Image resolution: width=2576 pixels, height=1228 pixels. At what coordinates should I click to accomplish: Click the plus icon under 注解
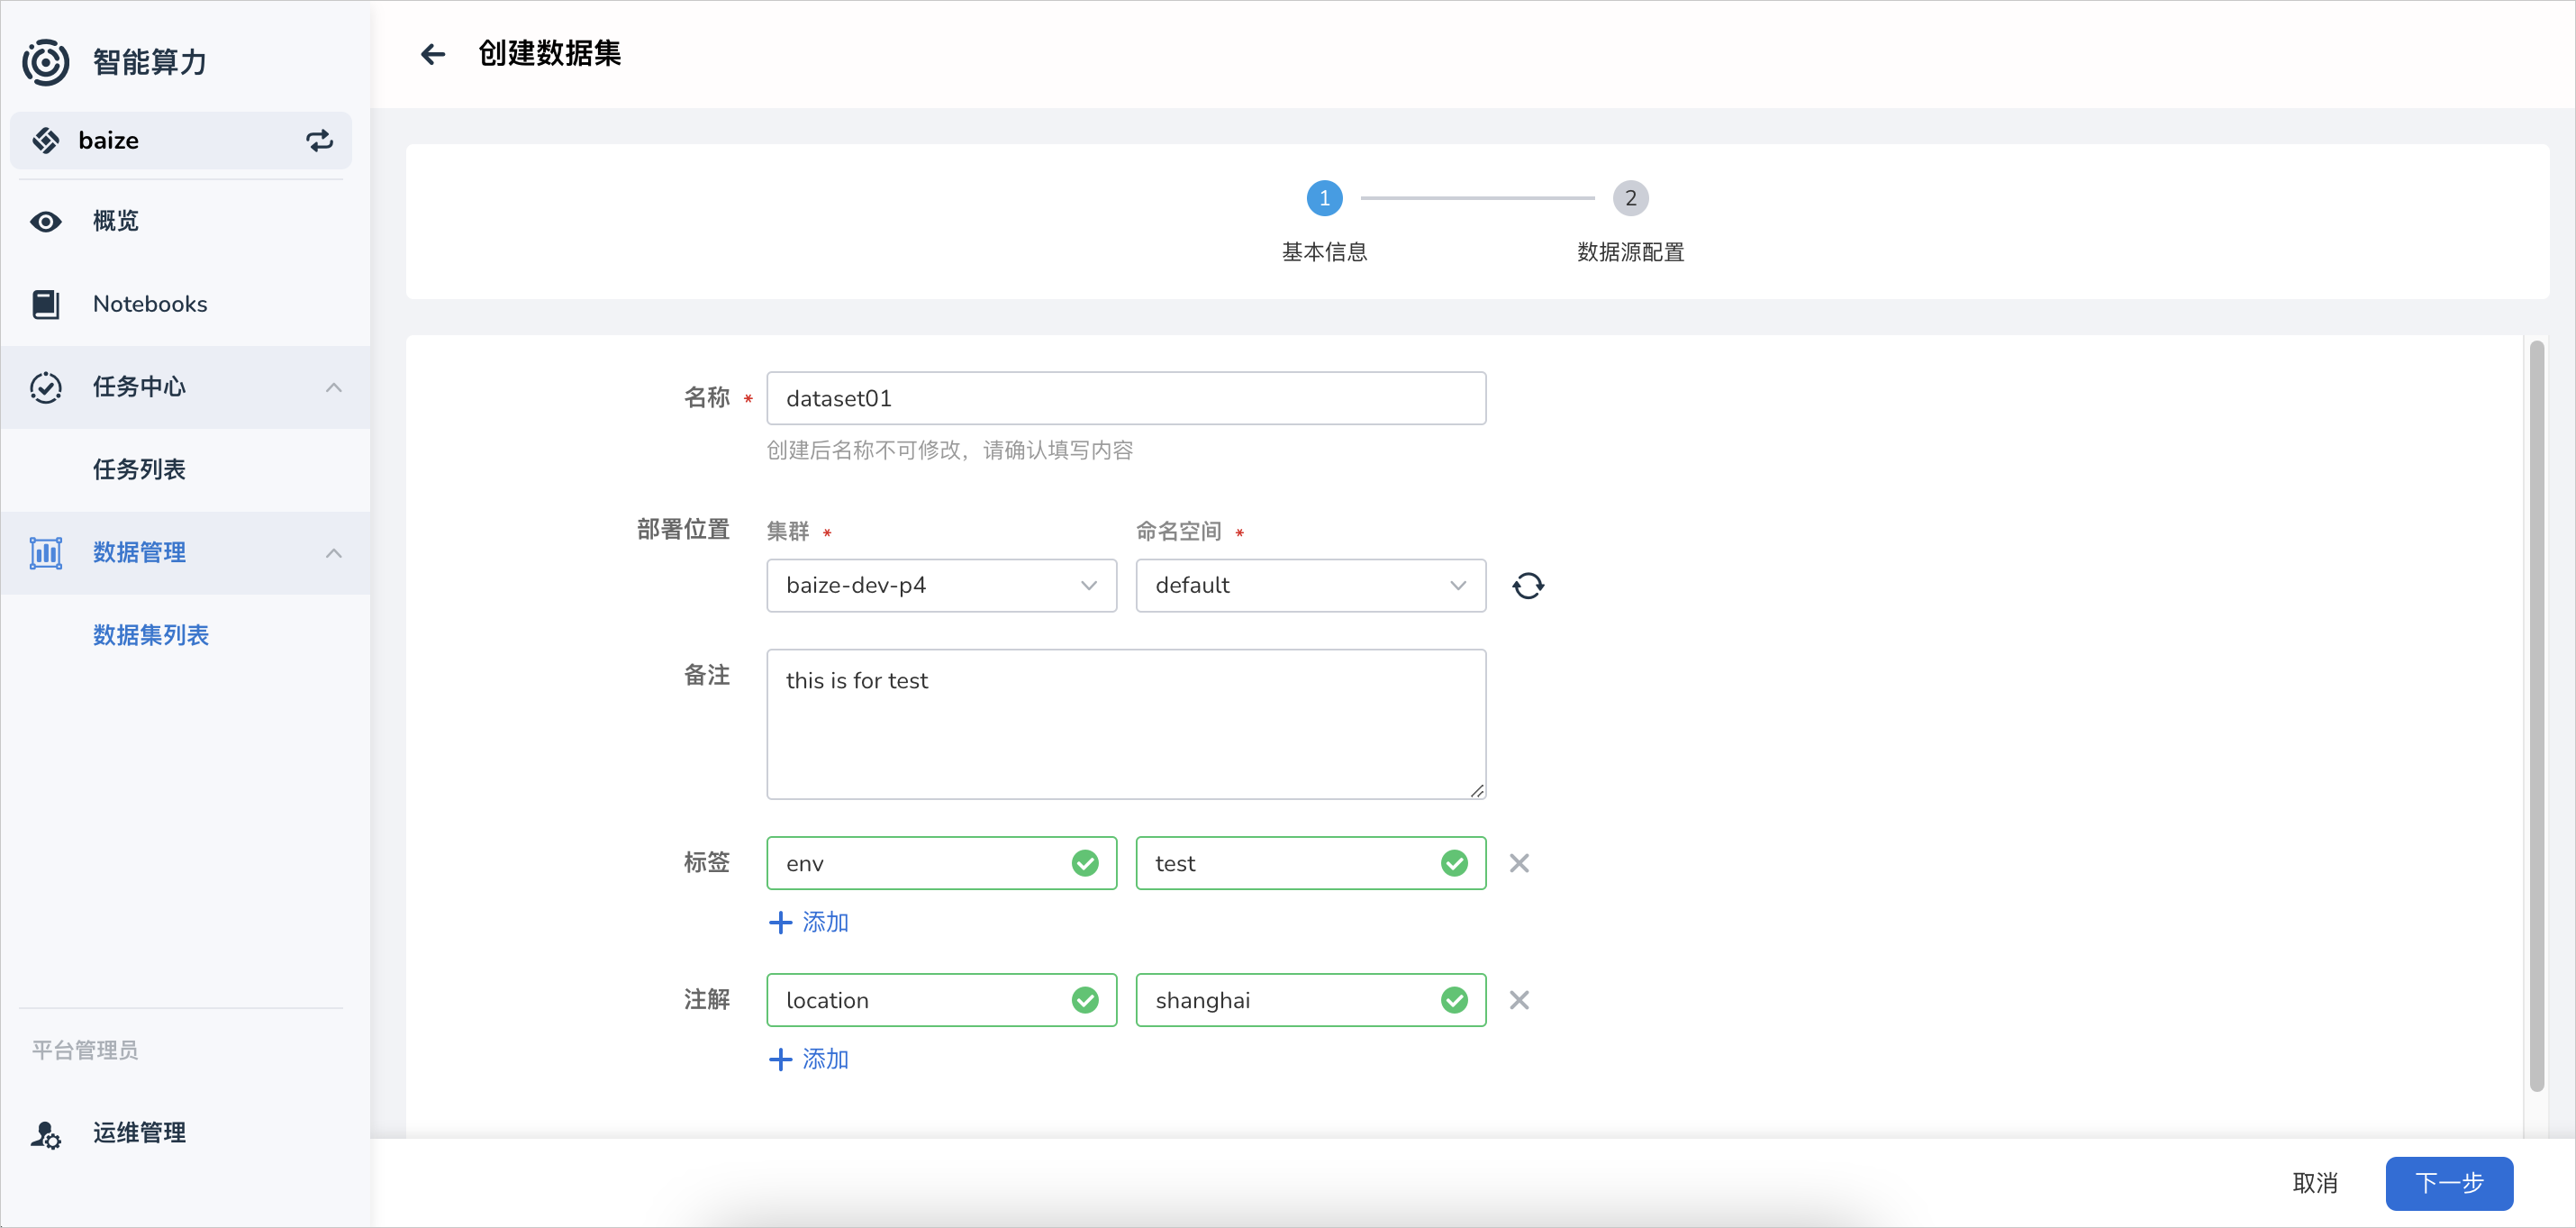point(780,1059)
